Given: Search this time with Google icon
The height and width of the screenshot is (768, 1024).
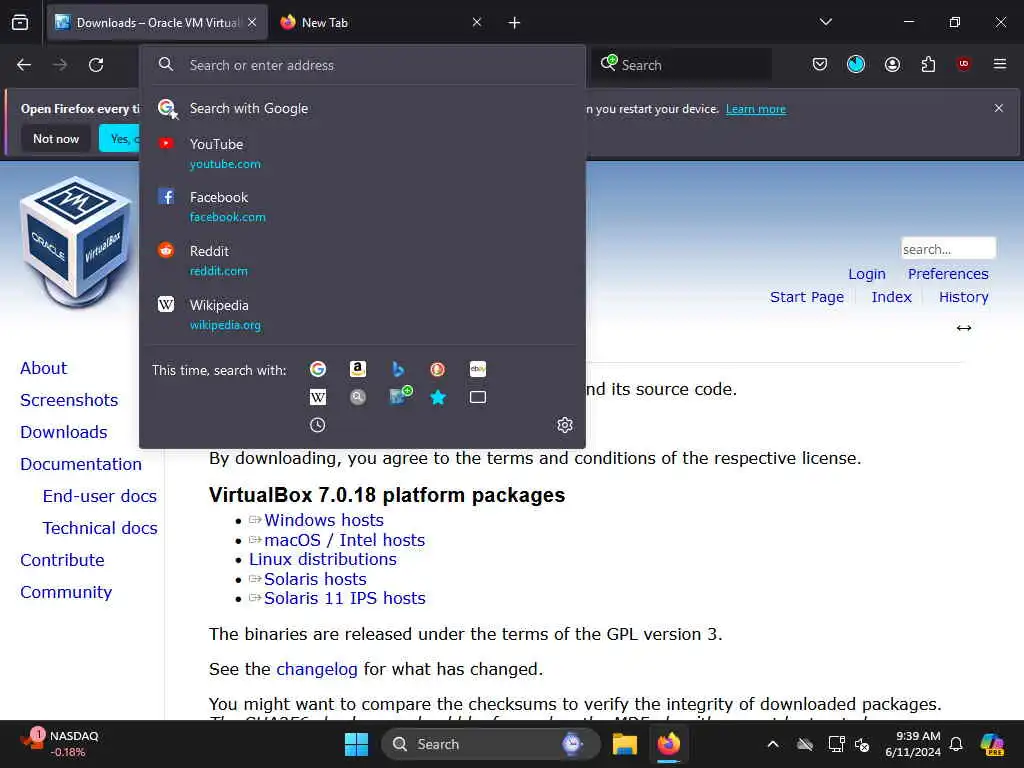Looking at the screenshot, I should 318,370.
